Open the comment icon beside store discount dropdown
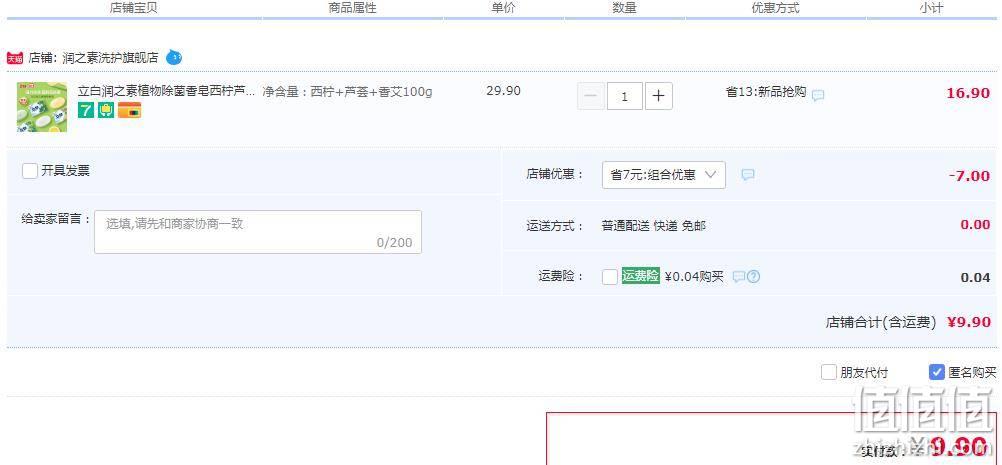This screenshot has width=1002, height=465. click(748, 175)
